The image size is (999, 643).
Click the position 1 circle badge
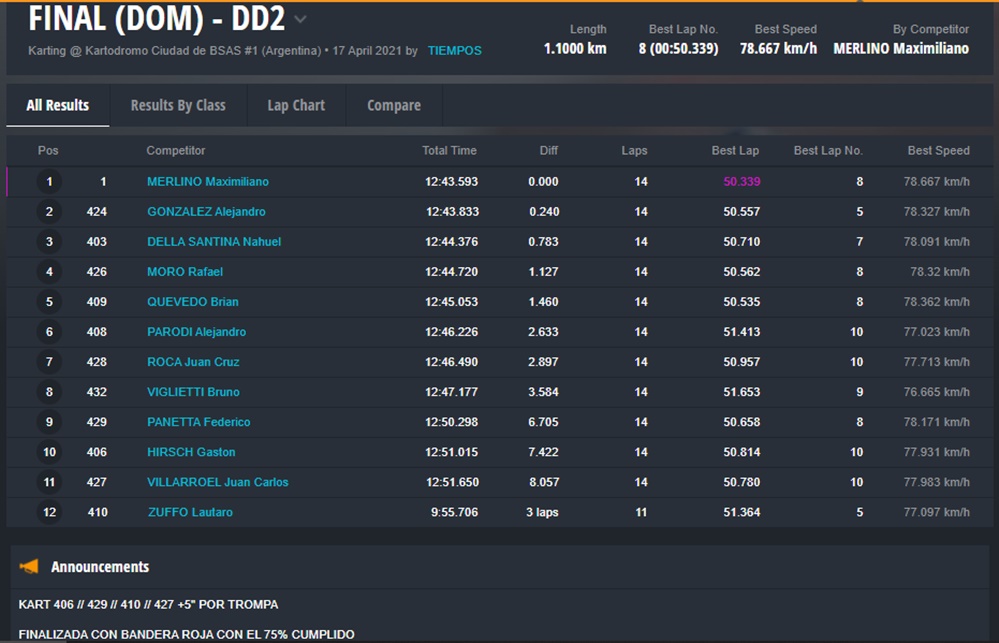pos(48,182)
